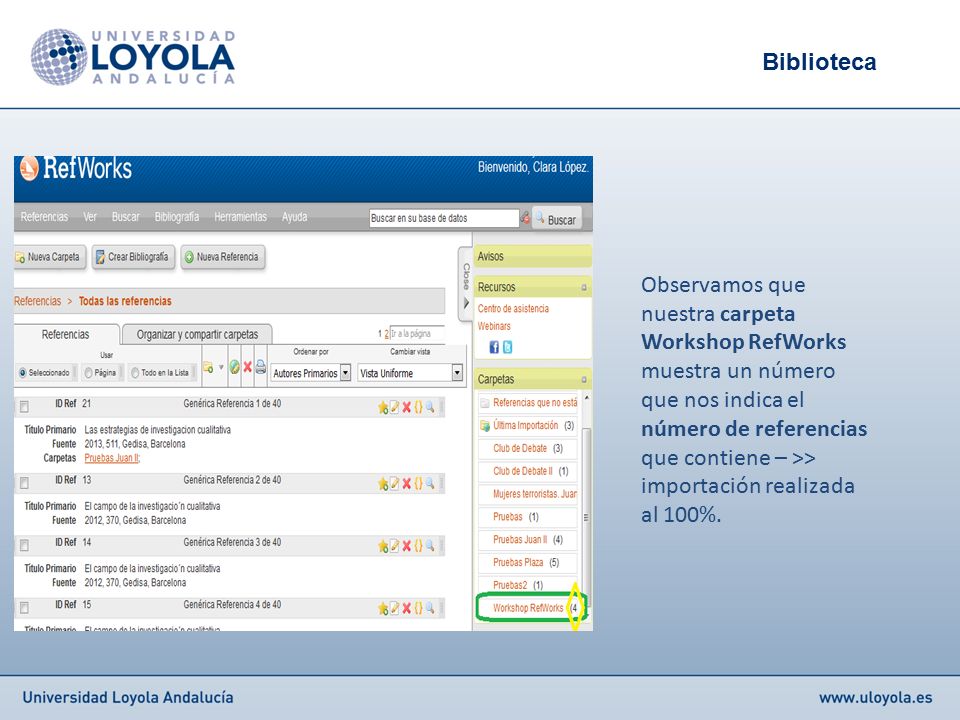Click the toolbar delete red X icon
The width and height of the screenshot is (960, 720).
coord(247,367)
